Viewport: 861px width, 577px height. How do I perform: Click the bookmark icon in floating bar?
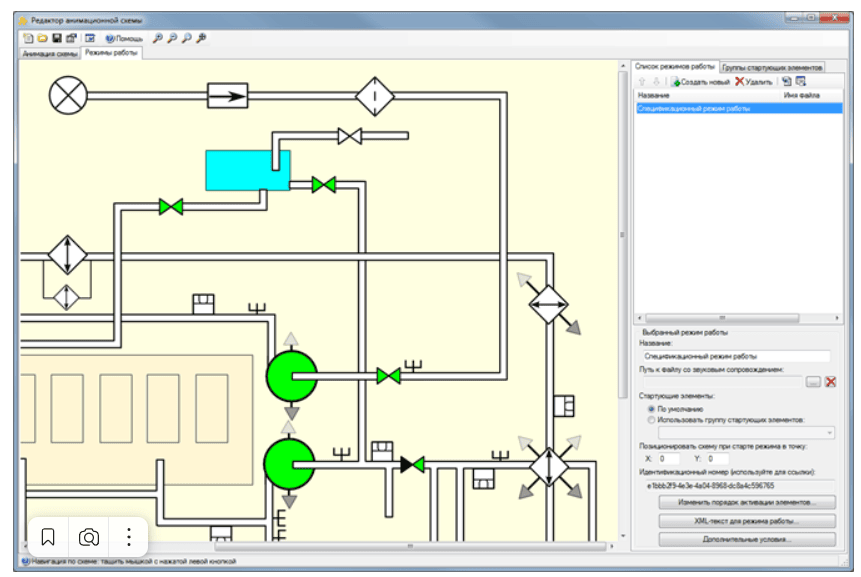click(48, 537)
